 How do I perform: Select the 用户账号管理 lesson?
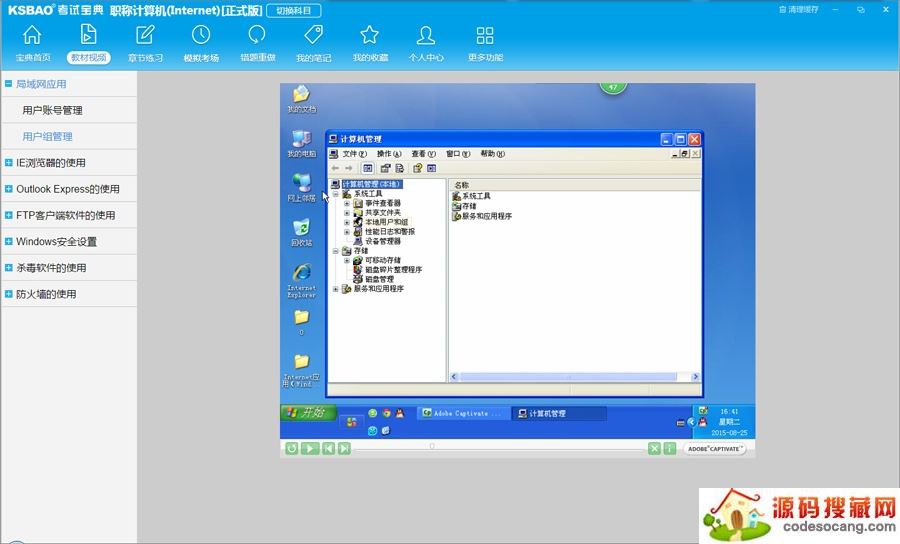(x=52, y=110)
